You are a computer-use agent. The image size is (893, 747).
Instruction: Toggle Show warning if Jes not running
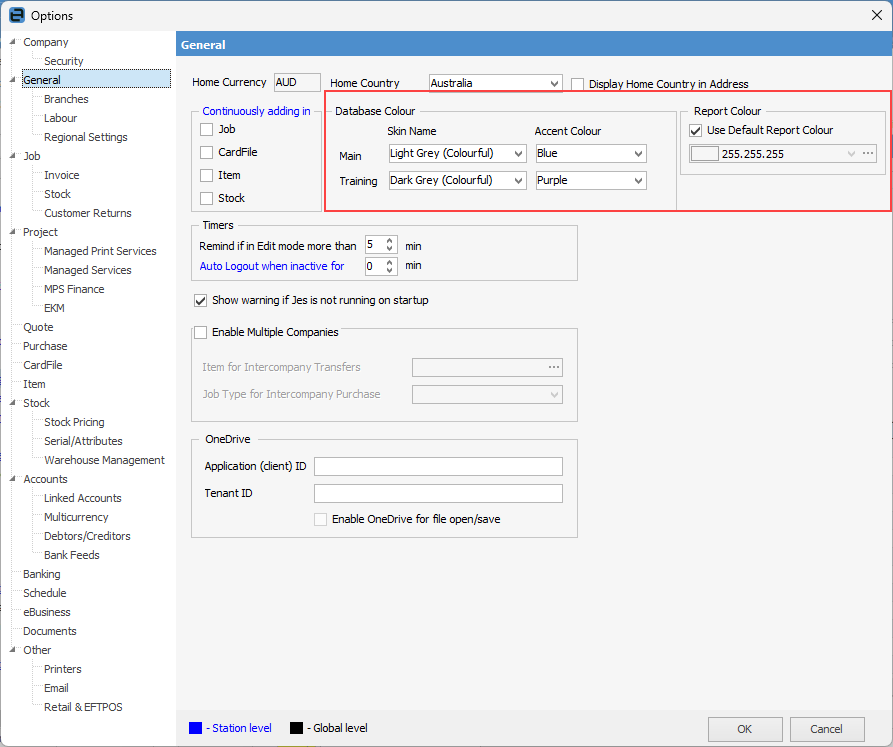click(x=201, y=301)
